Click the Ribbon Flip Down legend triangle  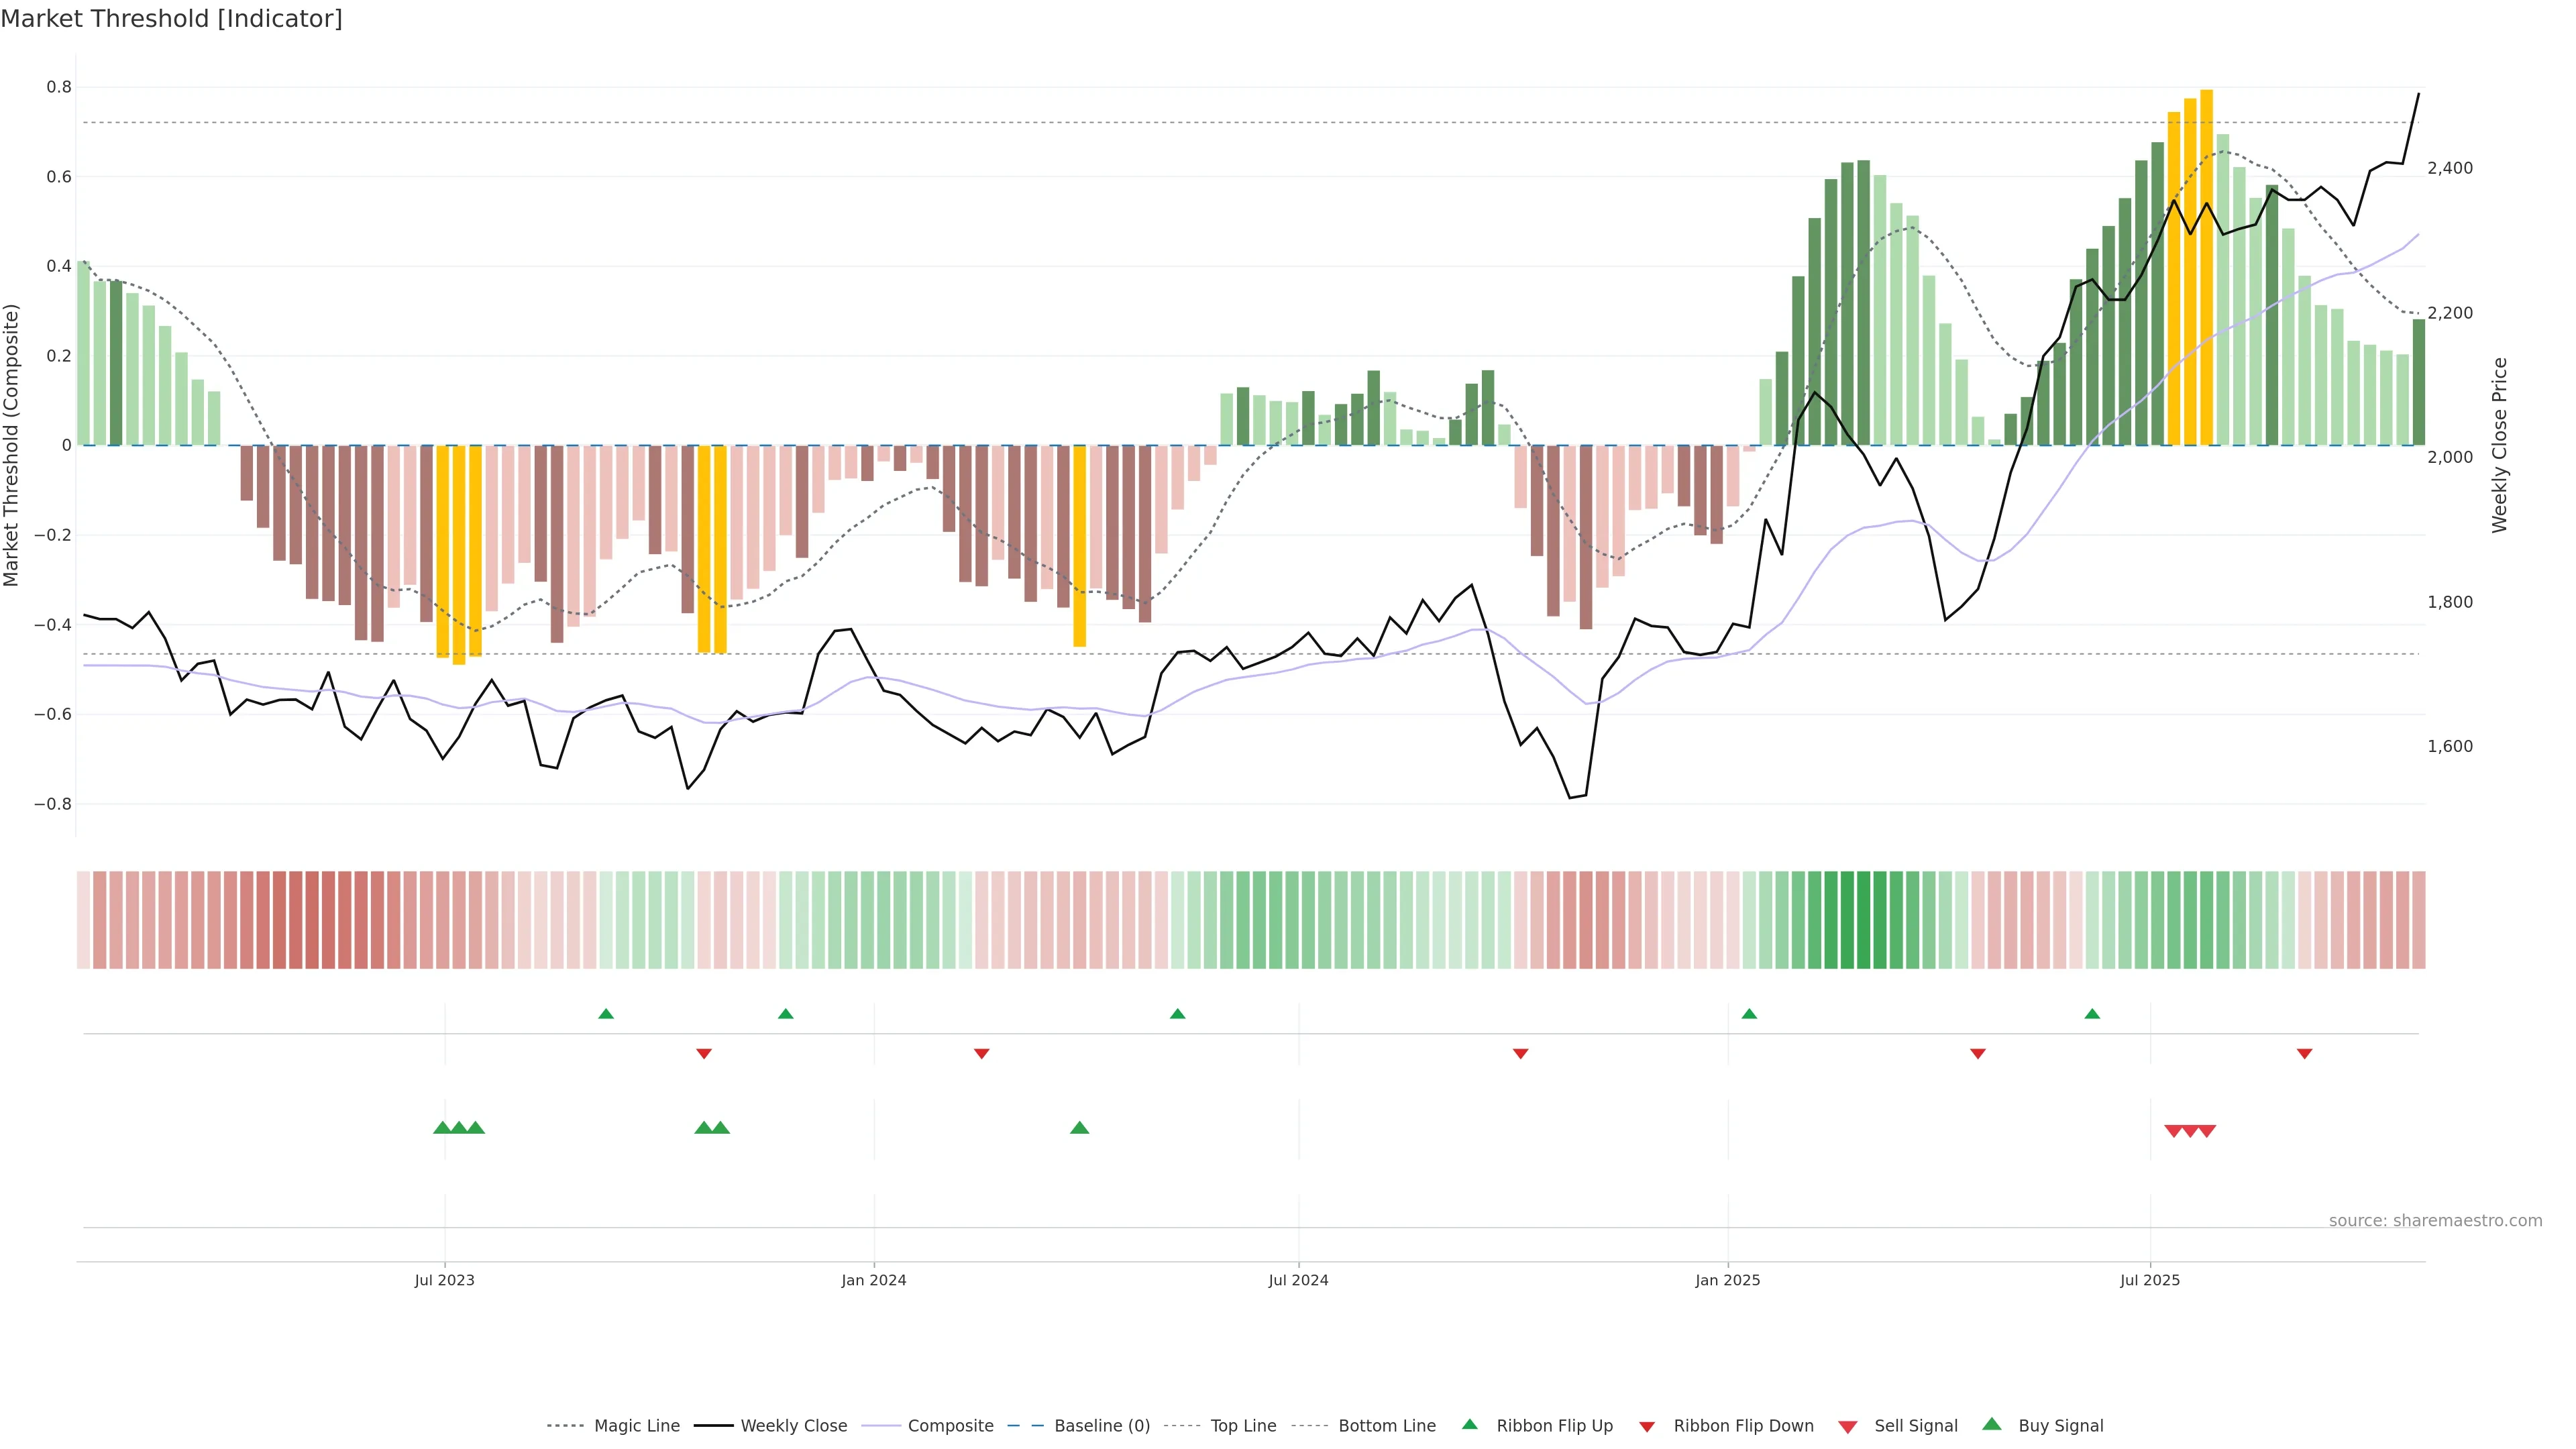[1647, 1427]
